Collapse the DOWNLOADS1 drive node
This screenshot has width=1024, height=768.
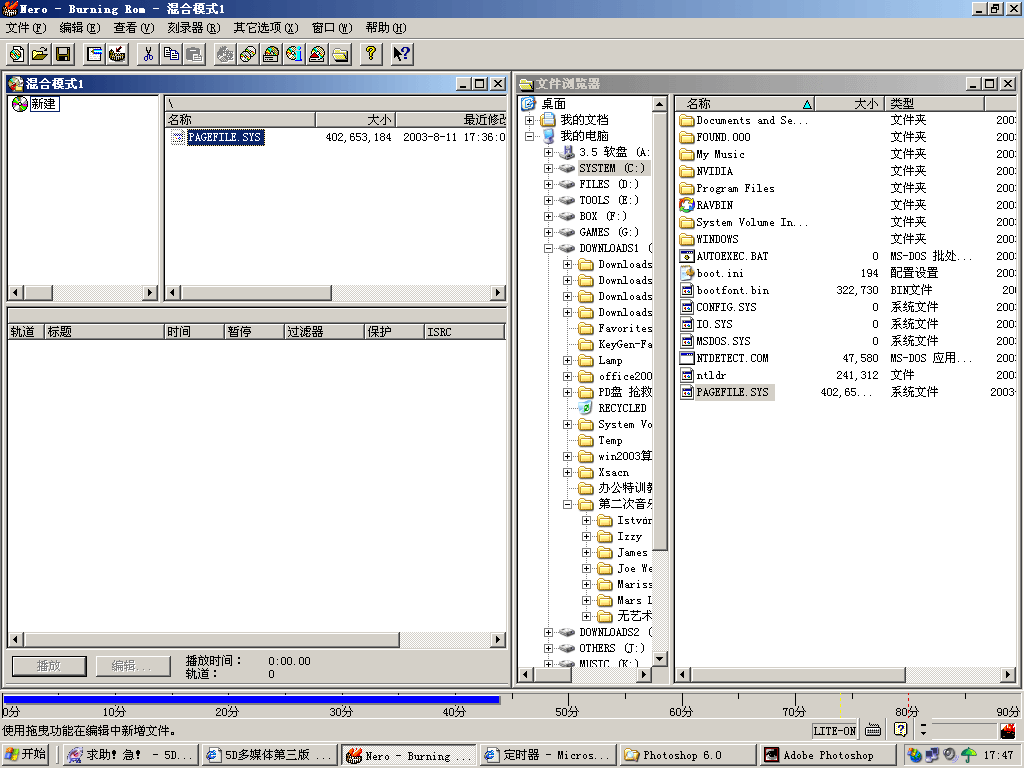click(x=549, y=248)
